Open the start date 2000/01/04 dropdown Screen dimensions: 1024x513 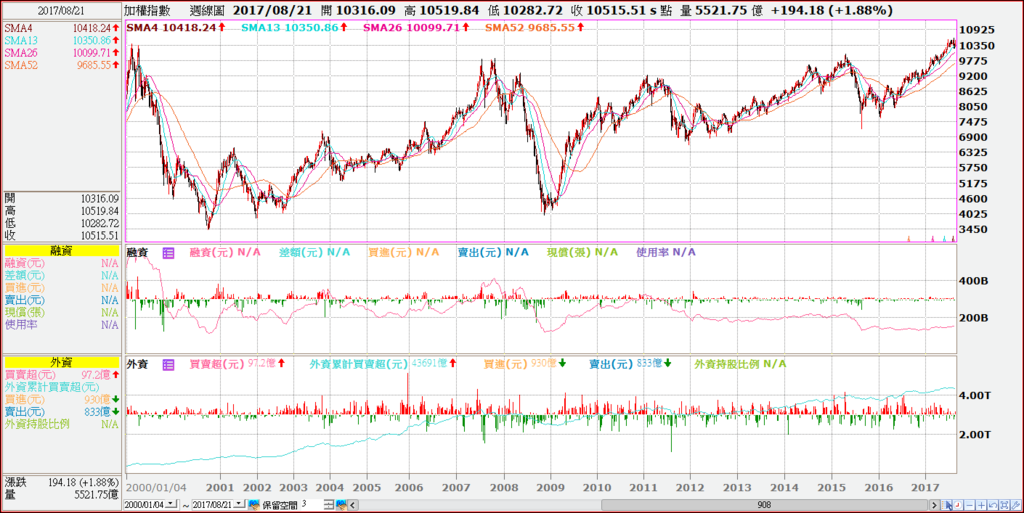pyautogui.click(x=171, y=505)
